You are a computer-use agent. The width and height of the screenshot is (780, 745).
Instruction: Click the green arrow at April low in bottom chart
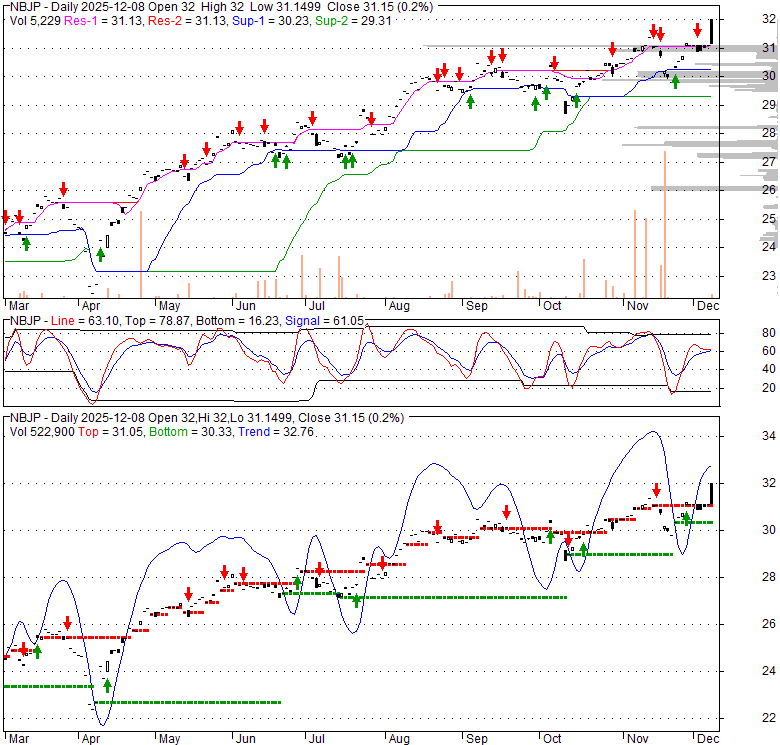click(x=107, y=686)
